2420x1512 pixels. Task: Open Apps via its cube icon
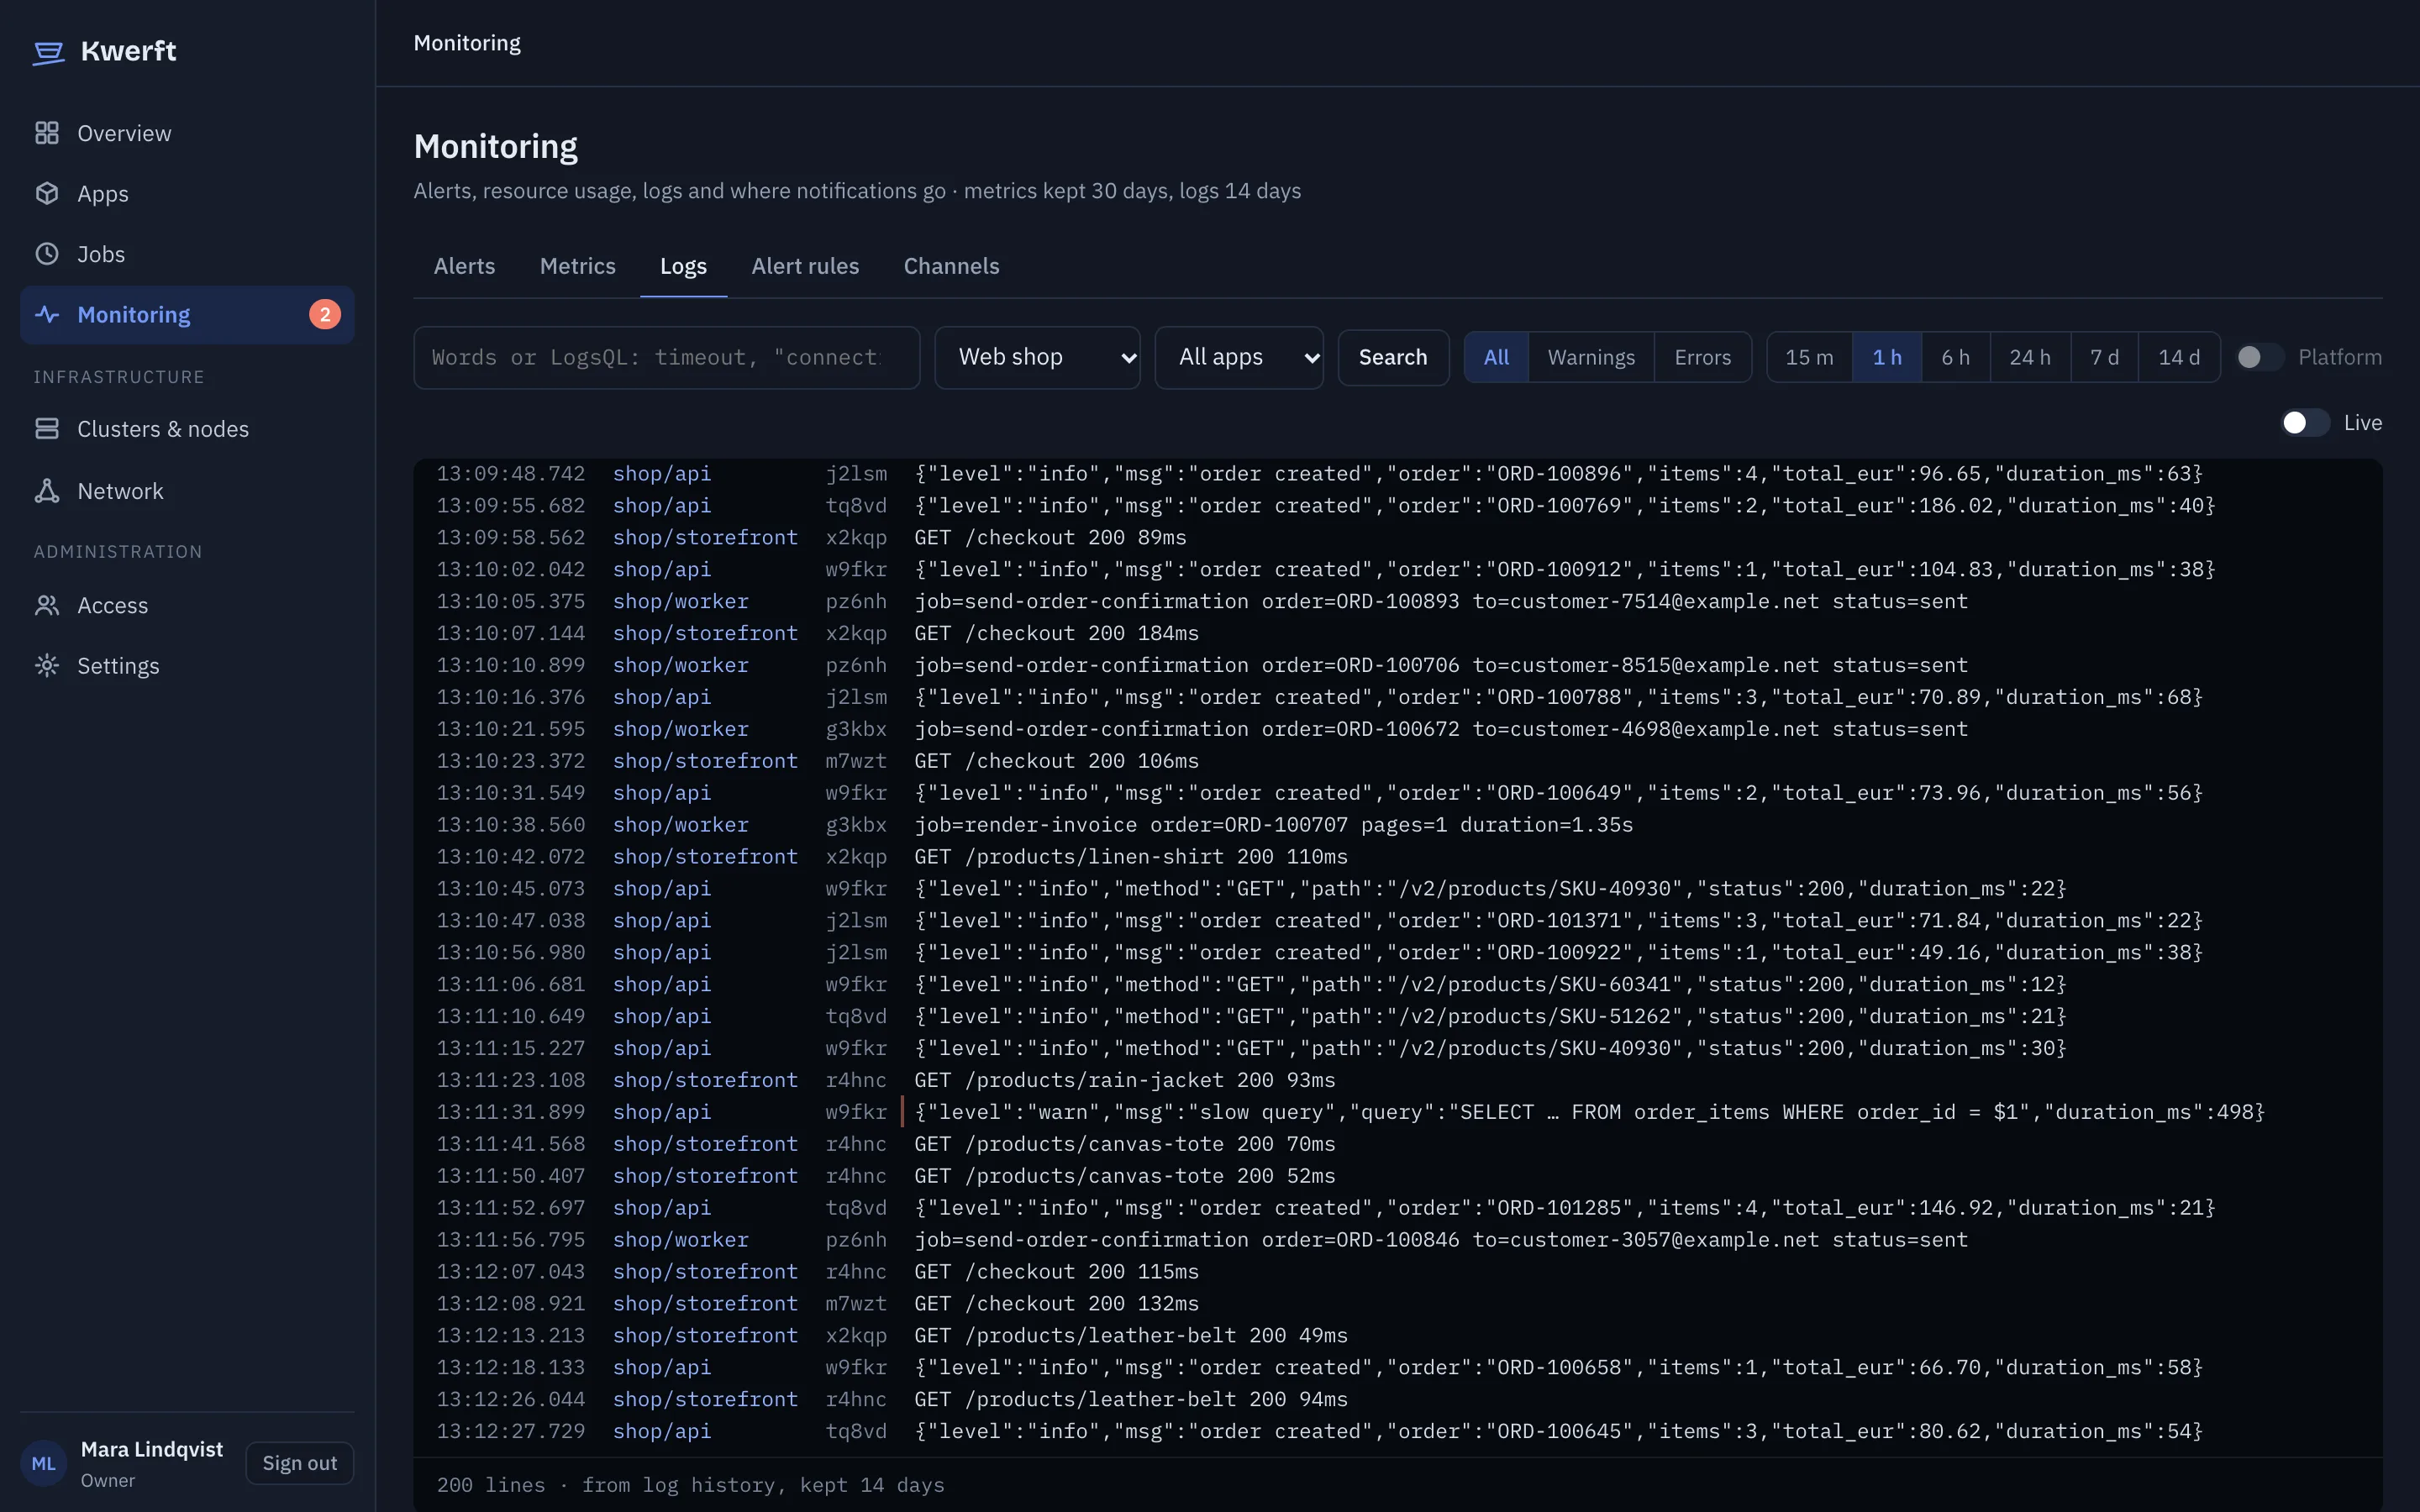click(47, 193)
